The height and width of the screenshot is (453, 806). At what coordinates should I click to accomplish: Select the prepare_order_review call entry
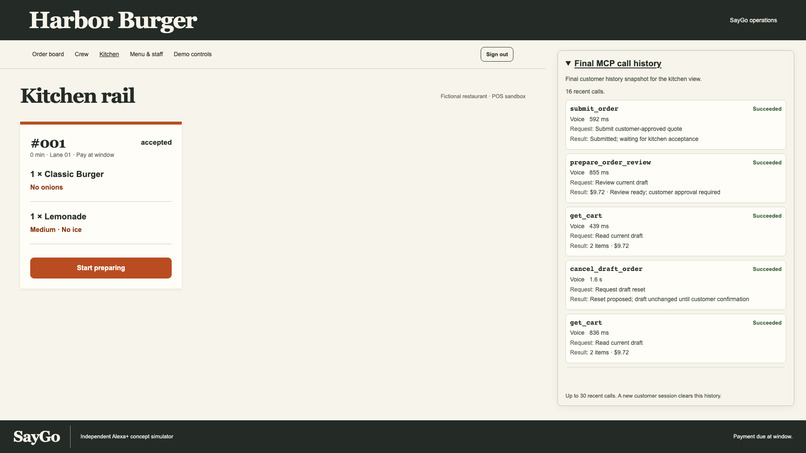(675, 178)
